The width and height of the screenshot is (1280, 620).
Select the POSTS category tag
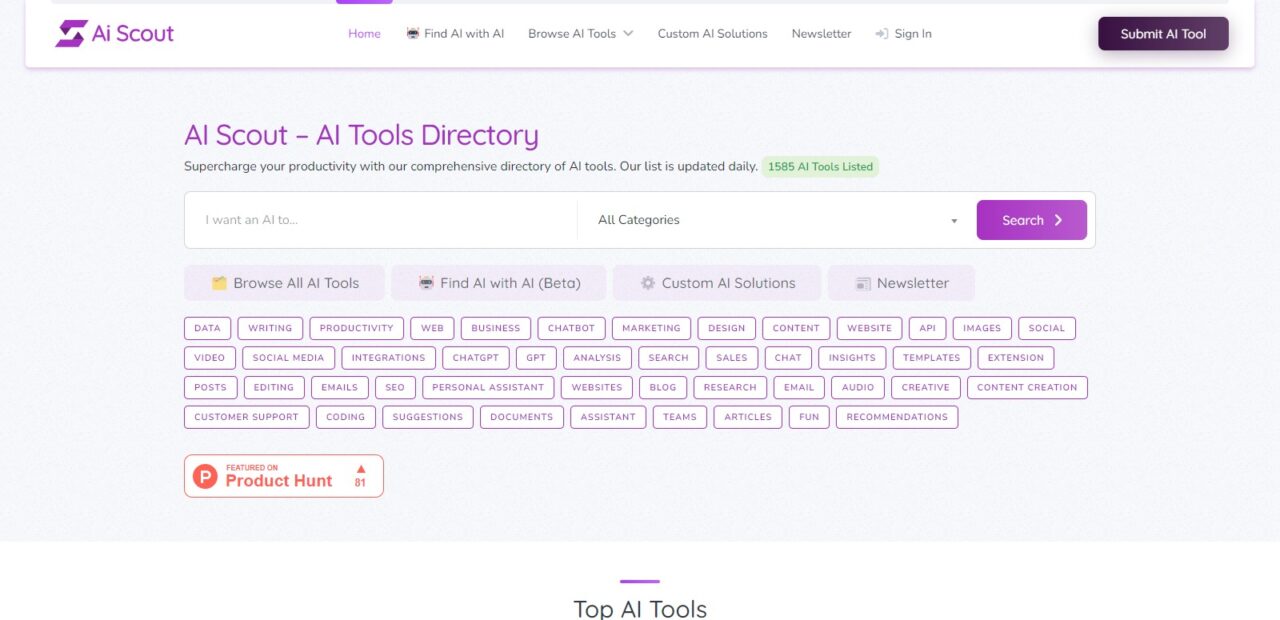(211, 388)
